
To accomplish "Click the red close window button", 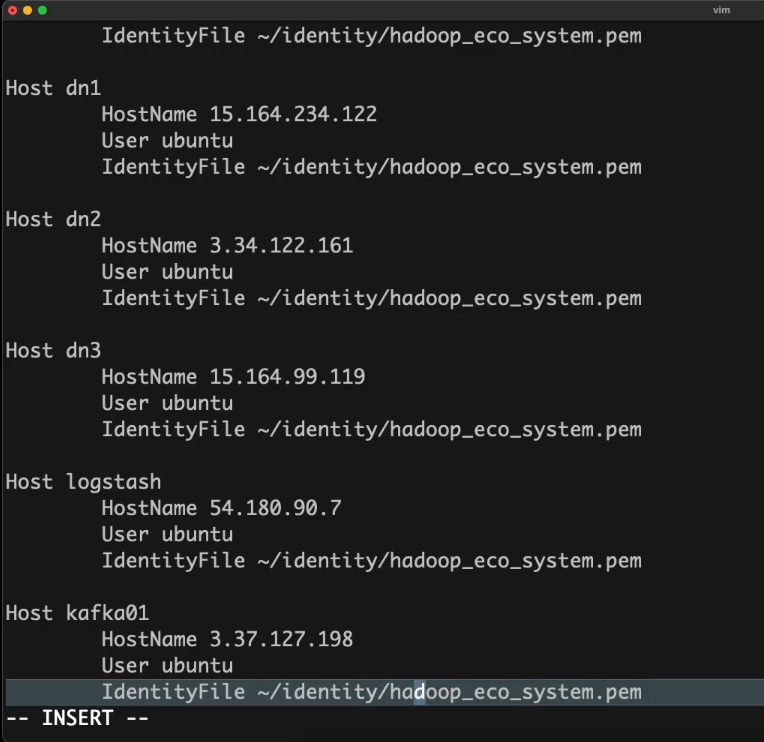I will 13,10.
